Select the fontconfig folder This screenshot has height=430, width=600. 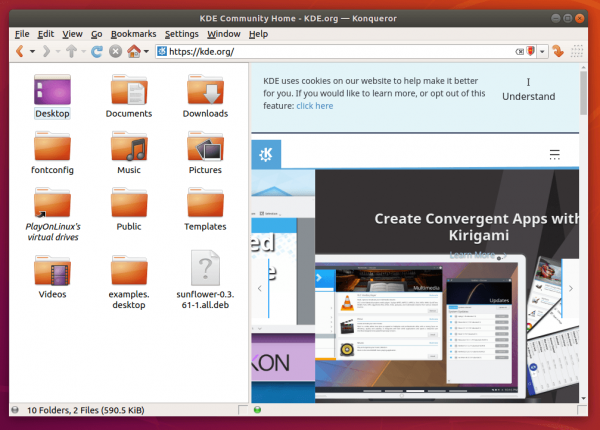(52, 153)
